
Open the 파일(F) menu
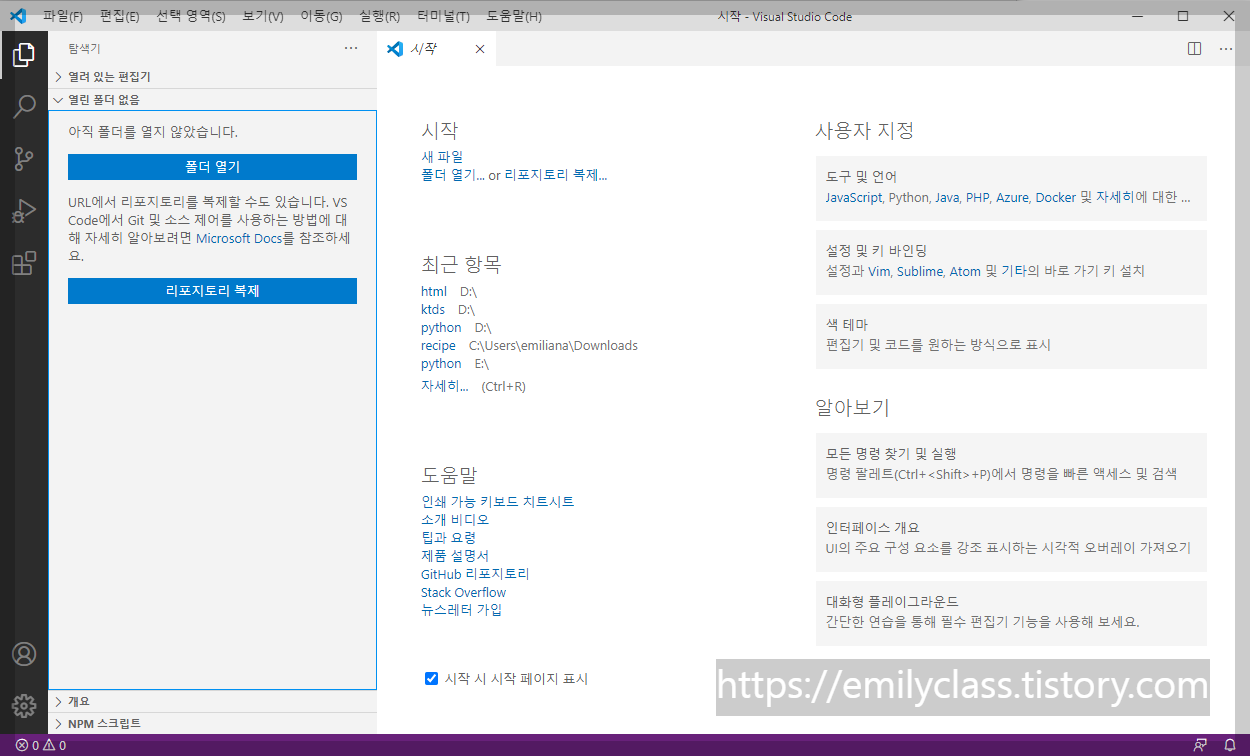(63, 17)
